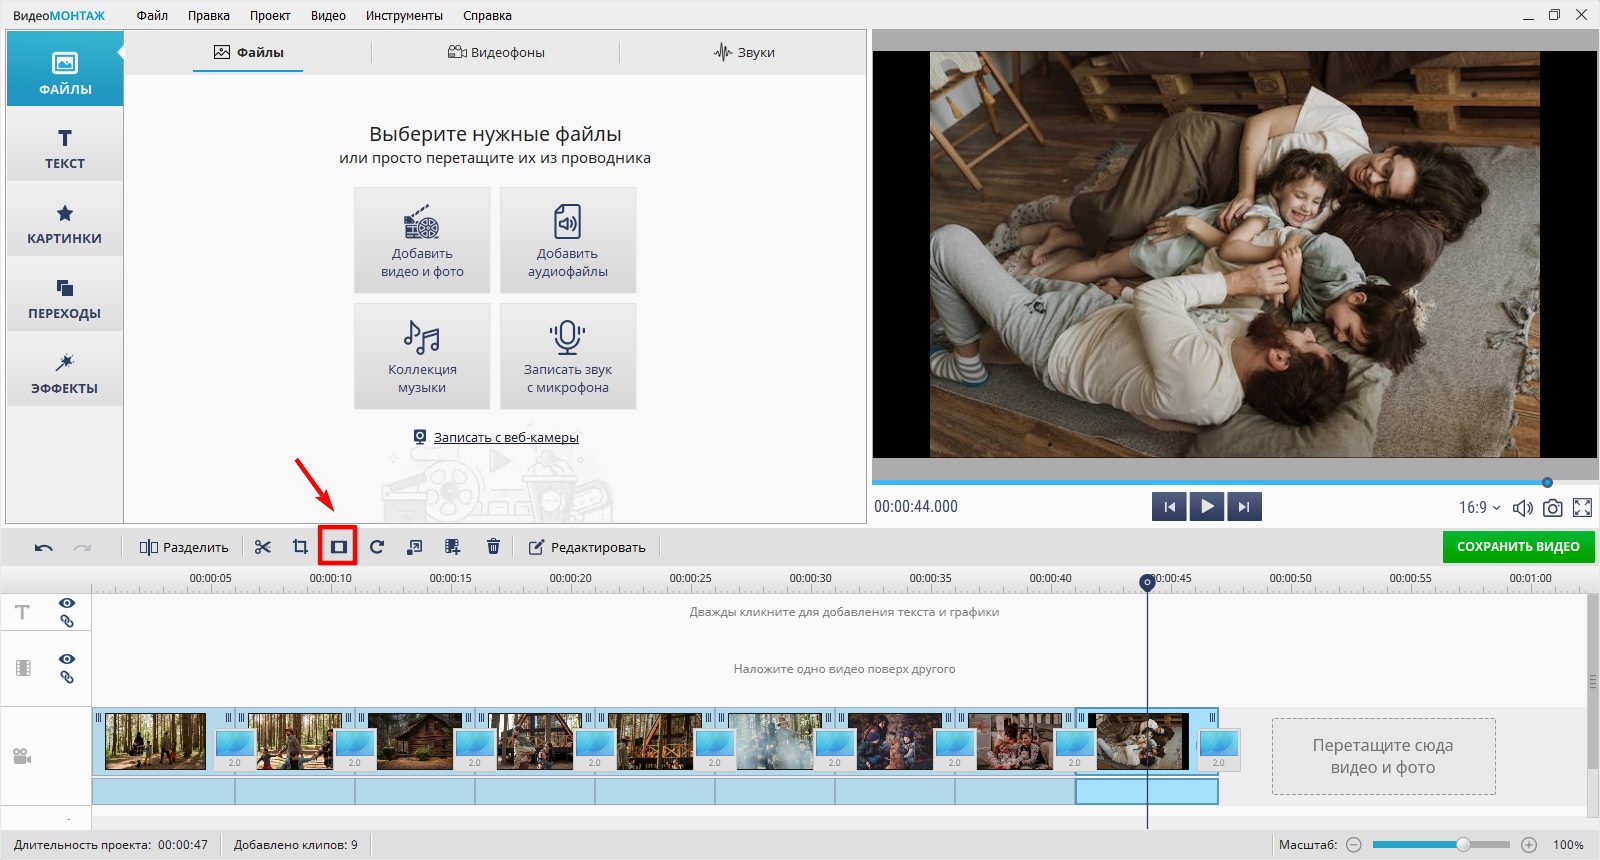
Task: Click the undo arrow icon
Action: point(43,547)
